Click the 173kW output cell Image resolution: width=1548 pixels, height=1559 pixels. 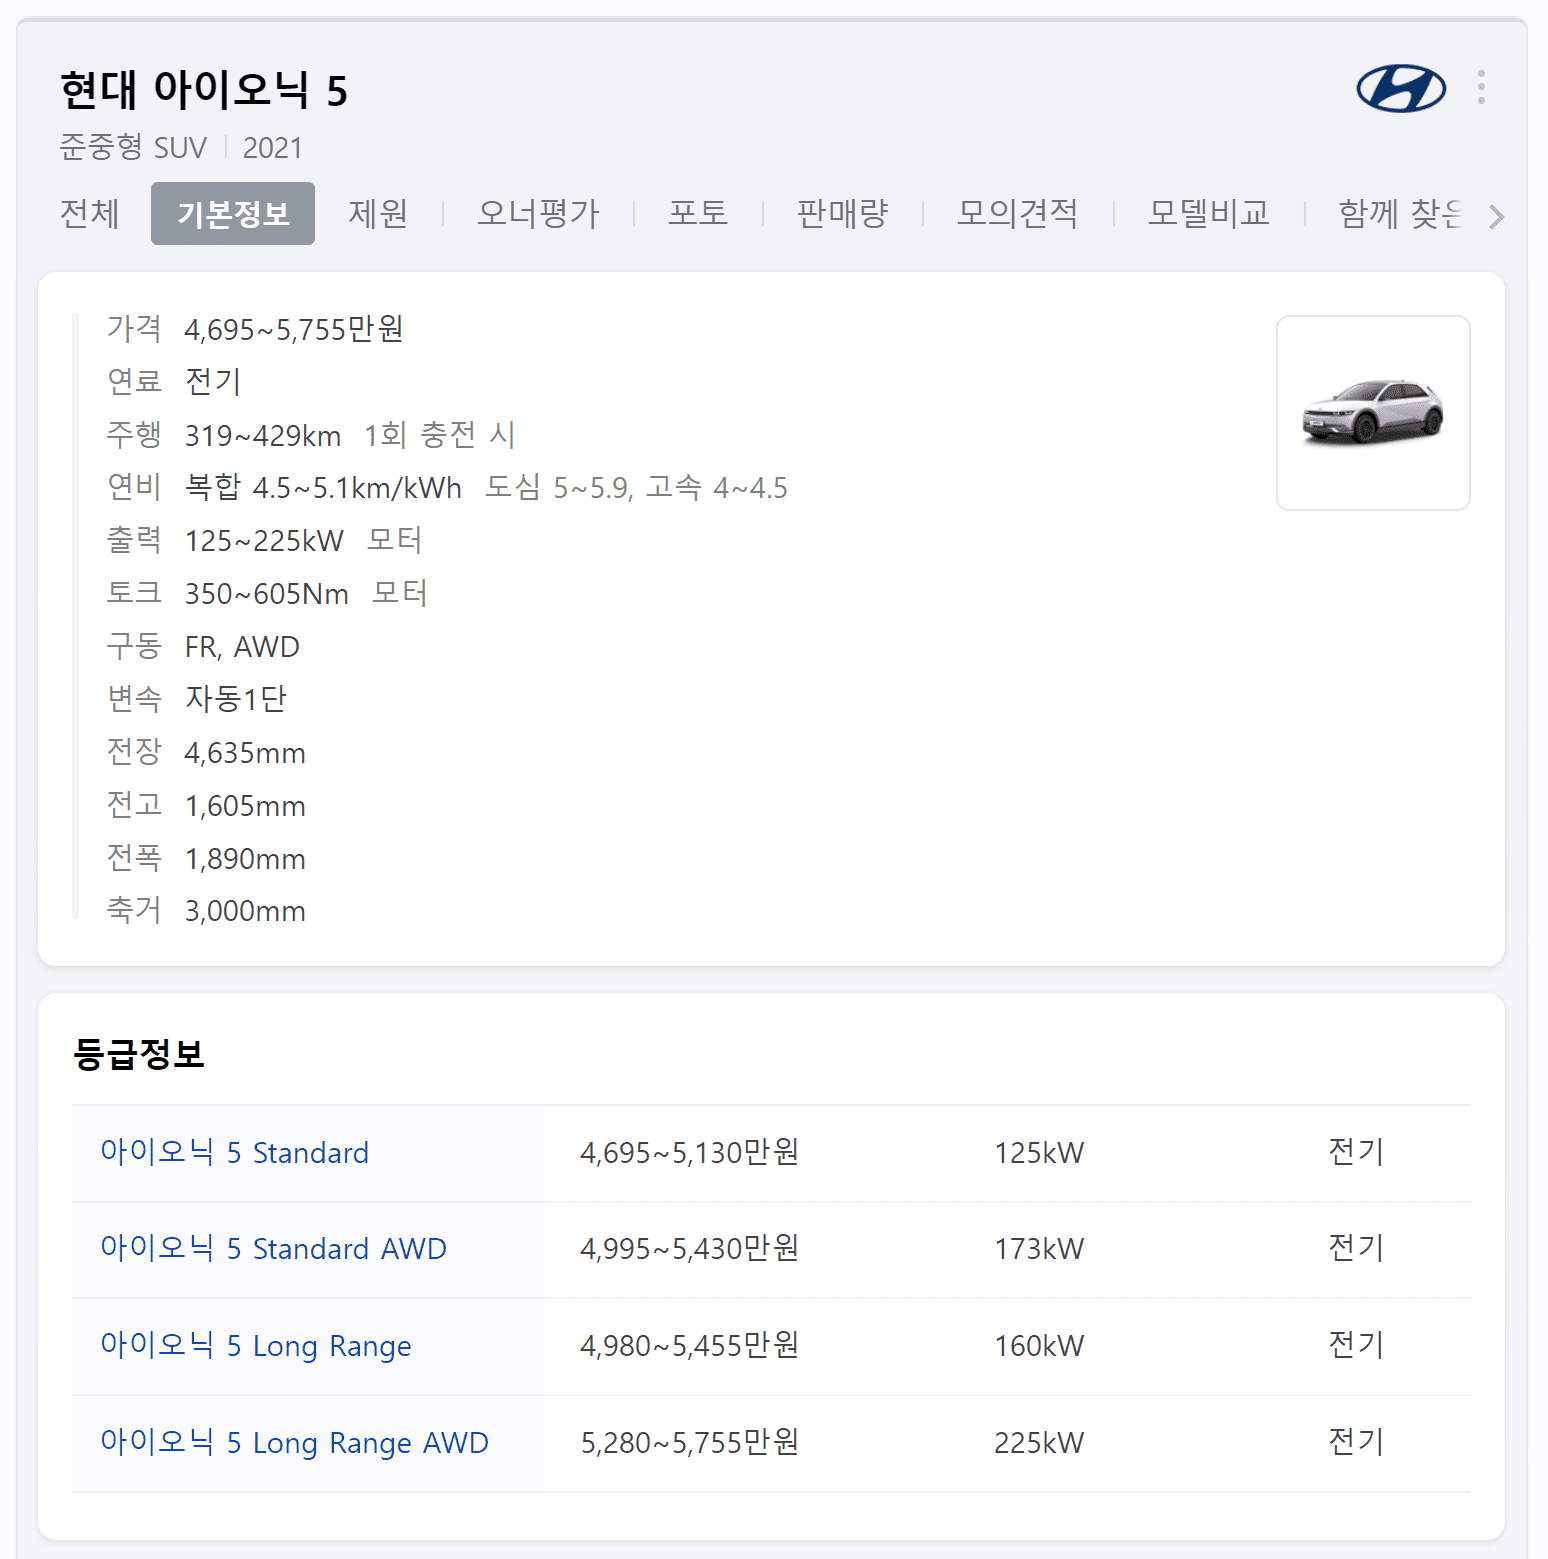1039,1249
